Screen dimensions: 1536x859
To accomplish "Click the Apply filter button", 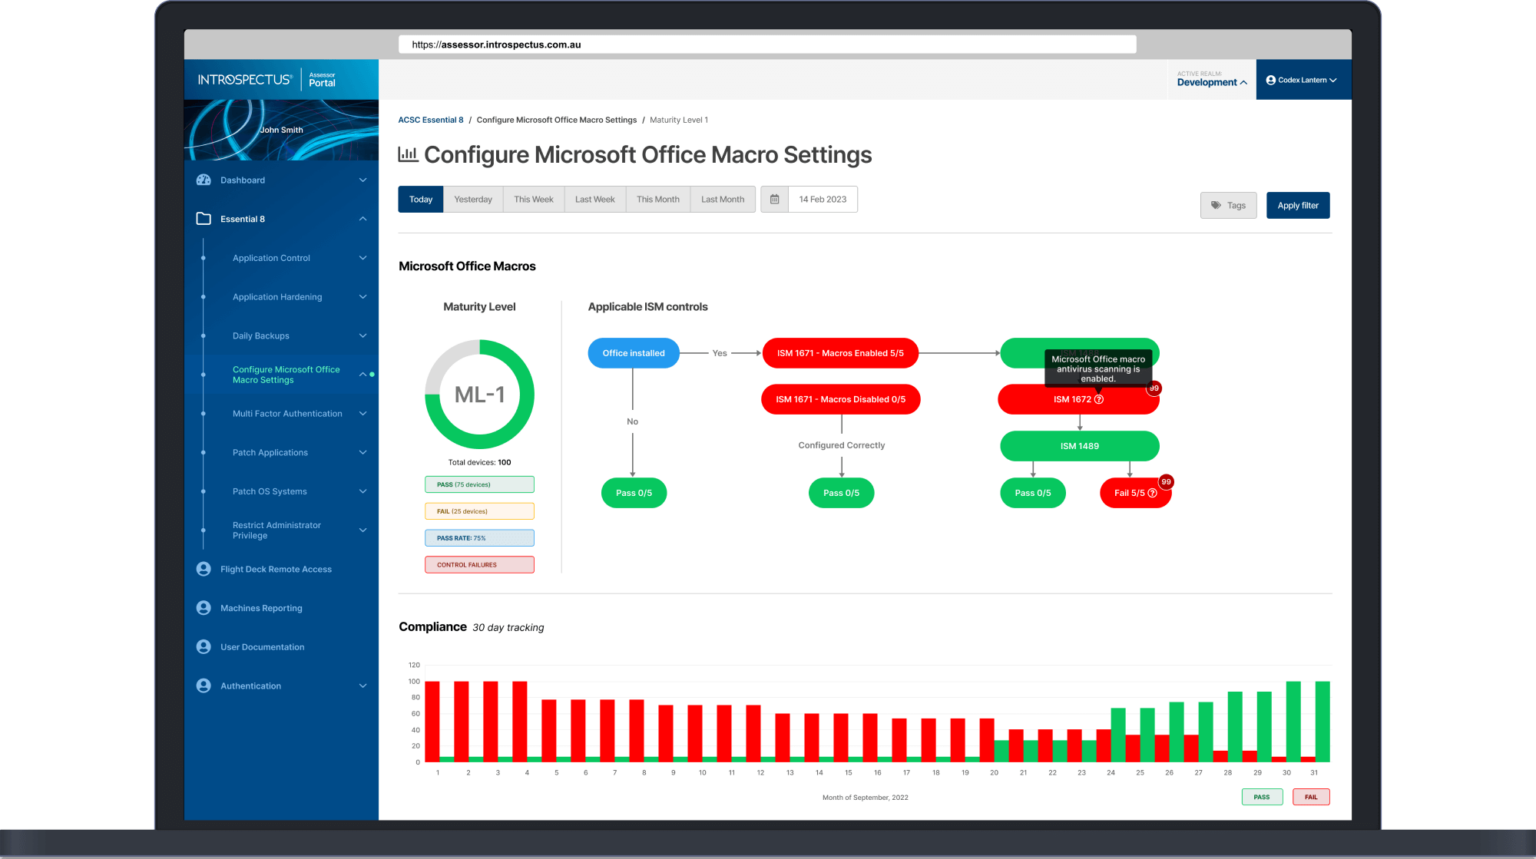I will [1297, 205].
